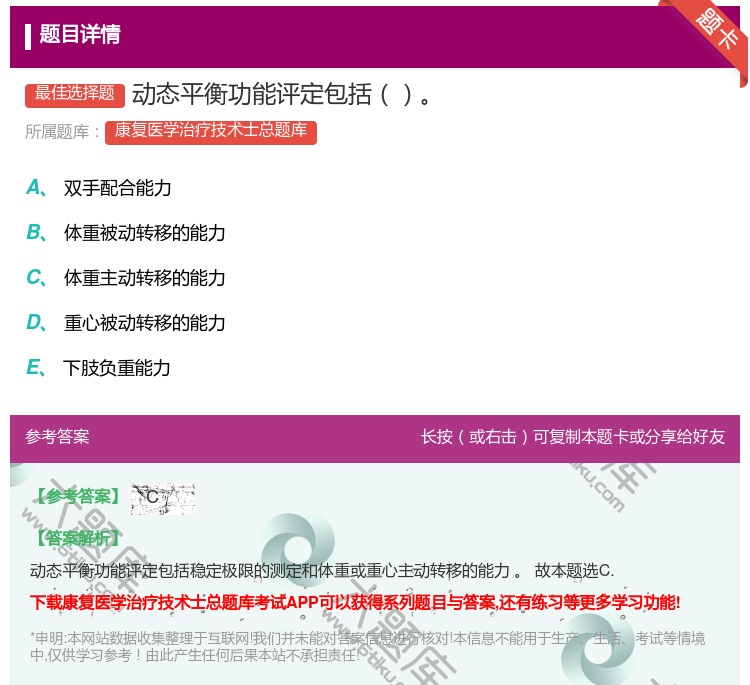Click the 最佳选择题 question type tag
This screenshot has width=750, height=685.
point(75,95)
